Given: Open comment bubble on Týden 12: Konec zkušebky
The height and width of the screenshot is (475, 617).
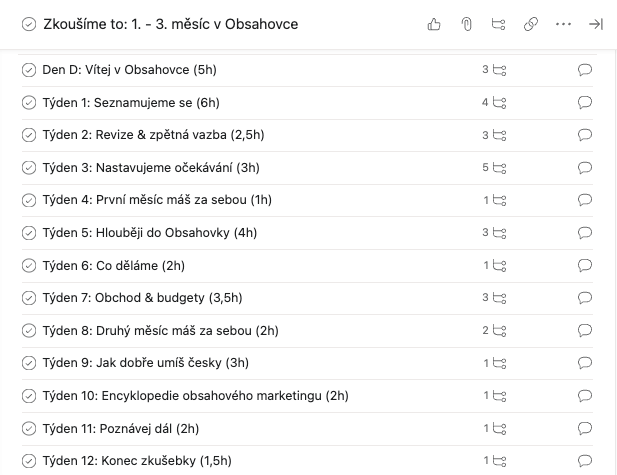Looking at the screenshot, I should click(x=585, y=460).
